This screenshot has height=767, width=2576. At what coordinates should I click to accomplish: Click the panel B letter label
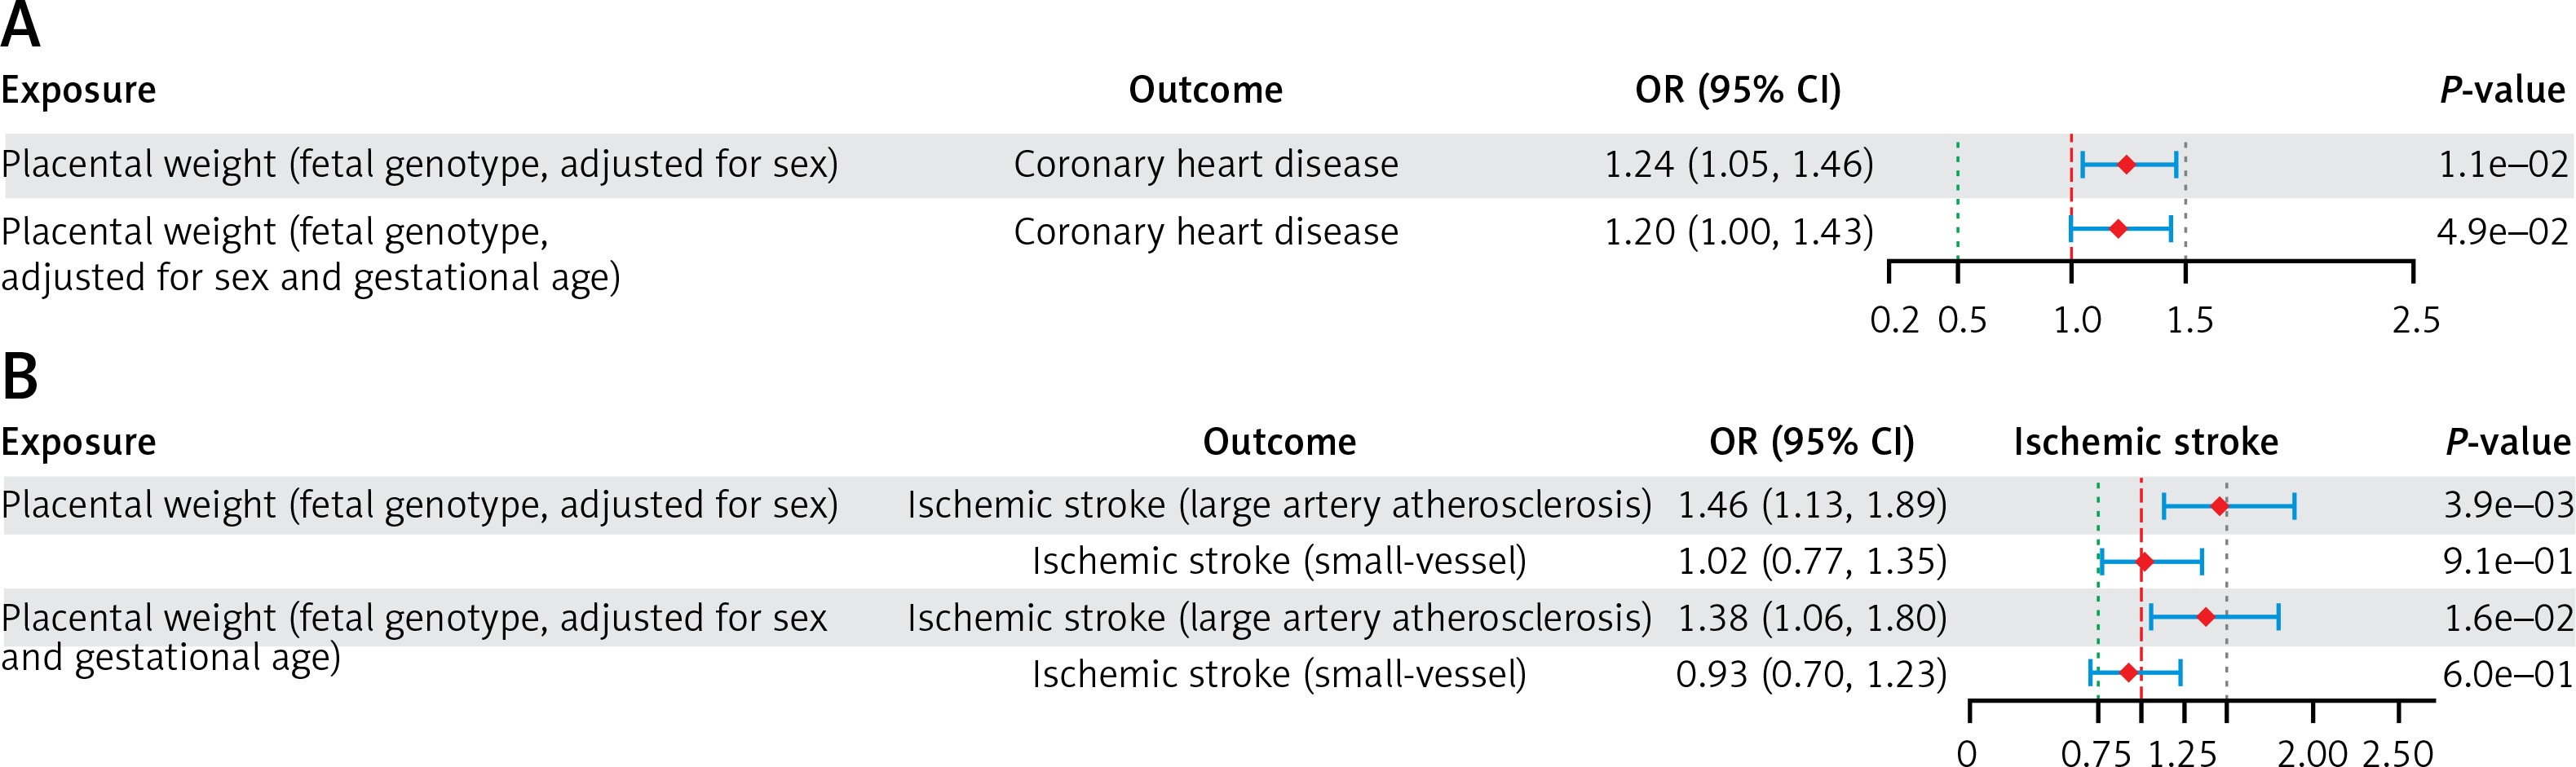pos(20,378)
